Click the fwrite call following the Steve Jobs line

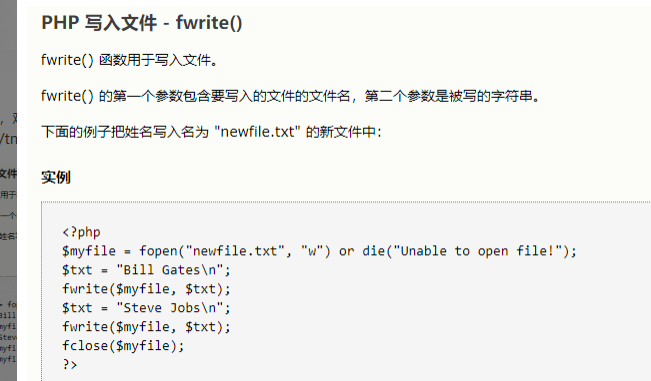(x=146, y=327)
